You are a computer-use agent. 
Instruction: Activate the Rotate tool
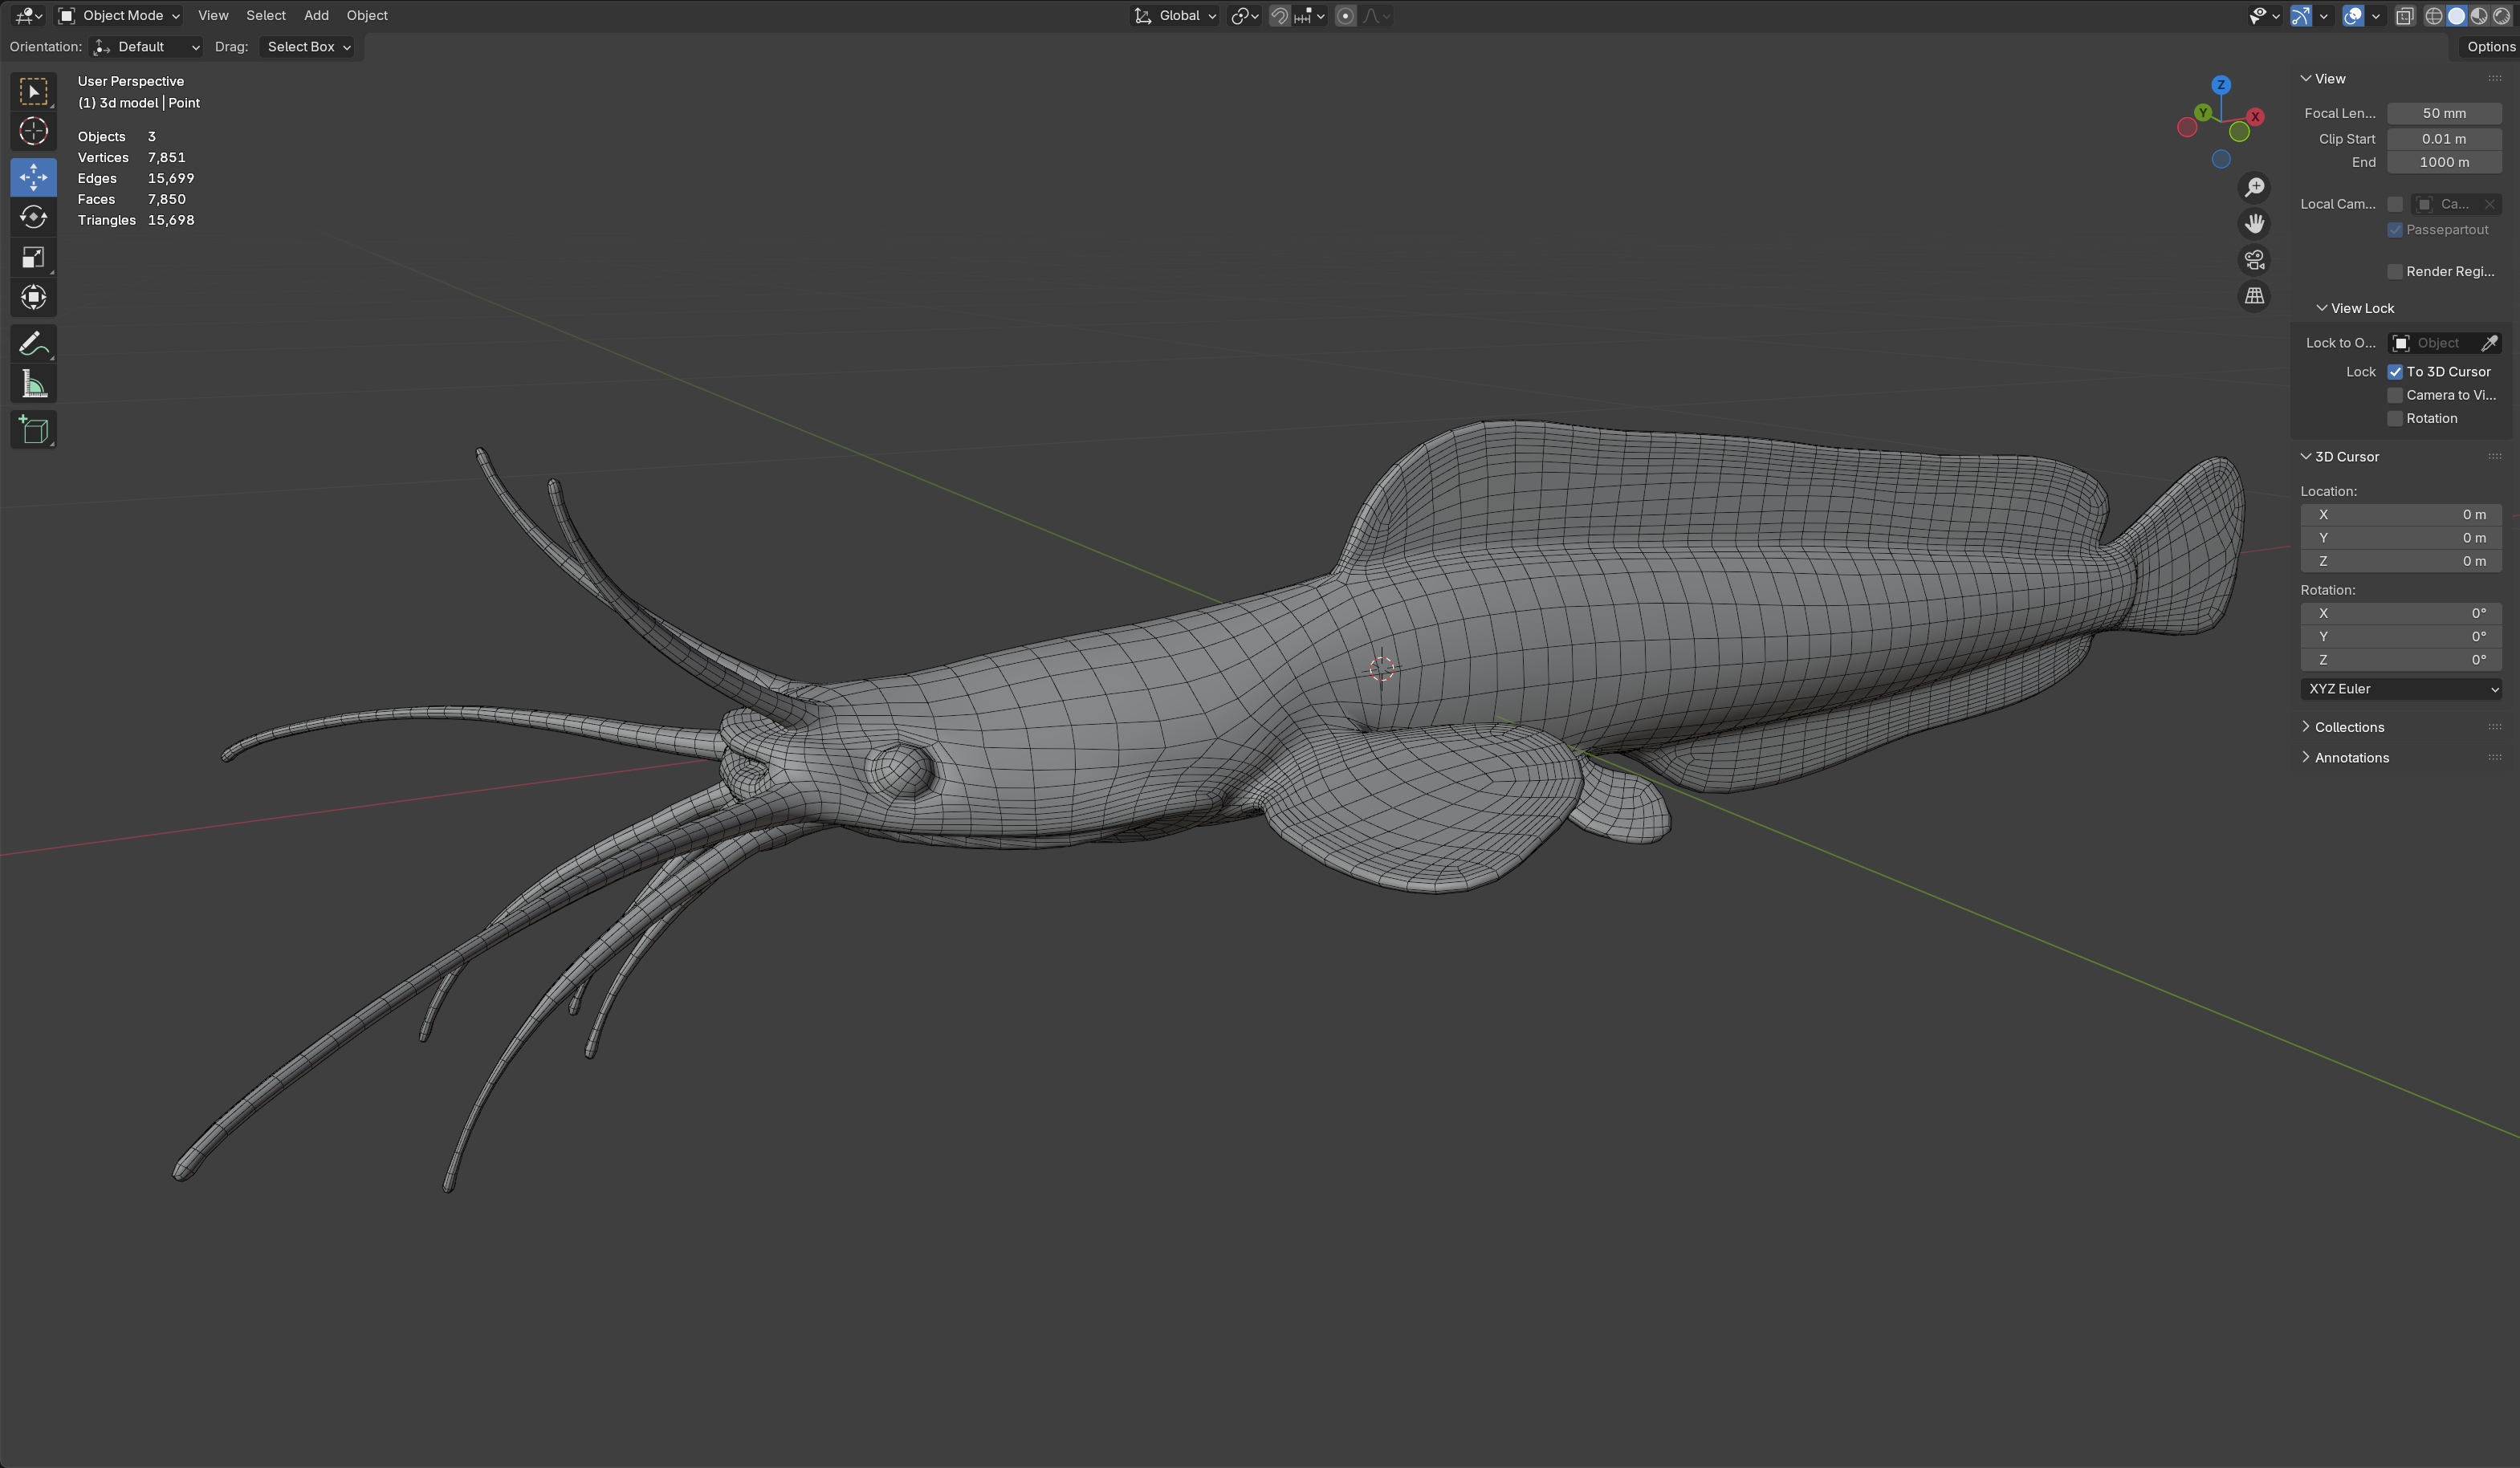[33, 217]
